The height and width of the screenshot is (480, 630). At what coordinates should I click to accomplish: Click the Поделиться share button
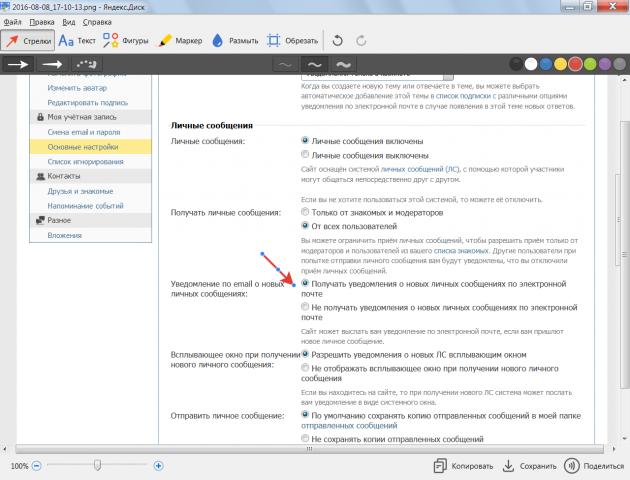click(594, 466)
